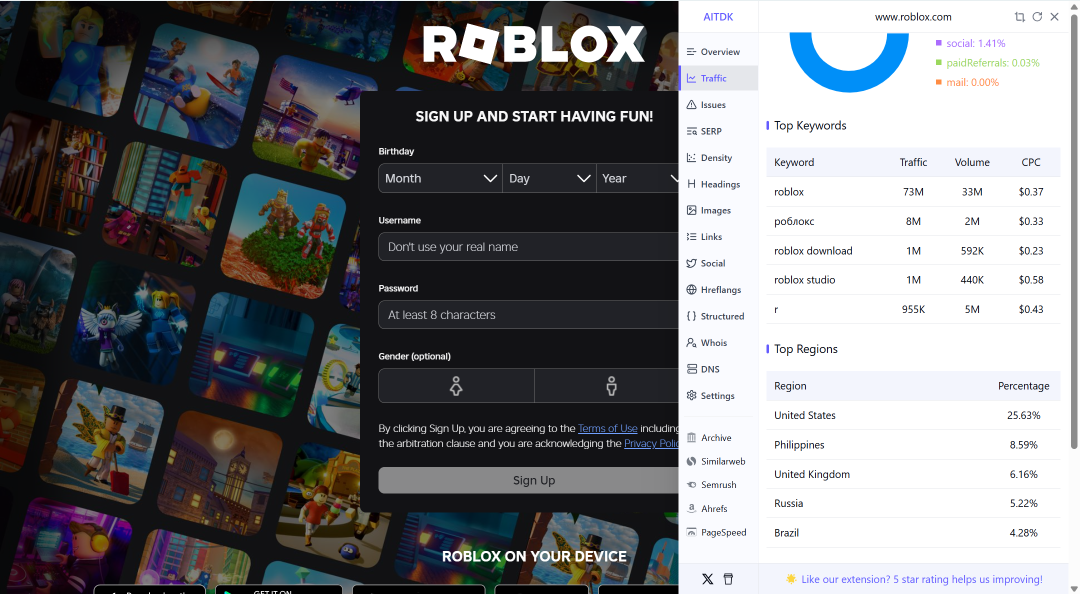Open the Year birthday dropdown

click(x=637, y=178)
